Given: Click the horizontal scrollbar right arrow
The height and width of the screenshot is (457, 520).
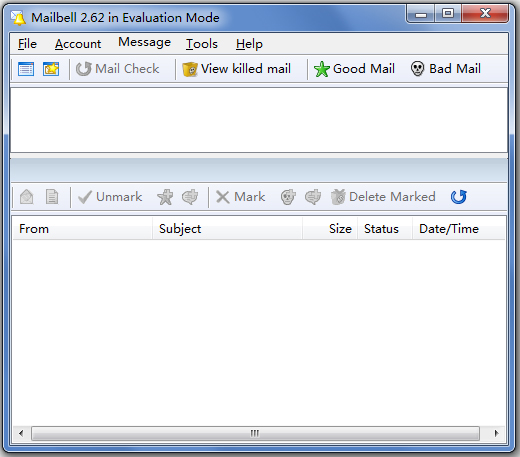Looking at the screenshot, I should 497,433.
